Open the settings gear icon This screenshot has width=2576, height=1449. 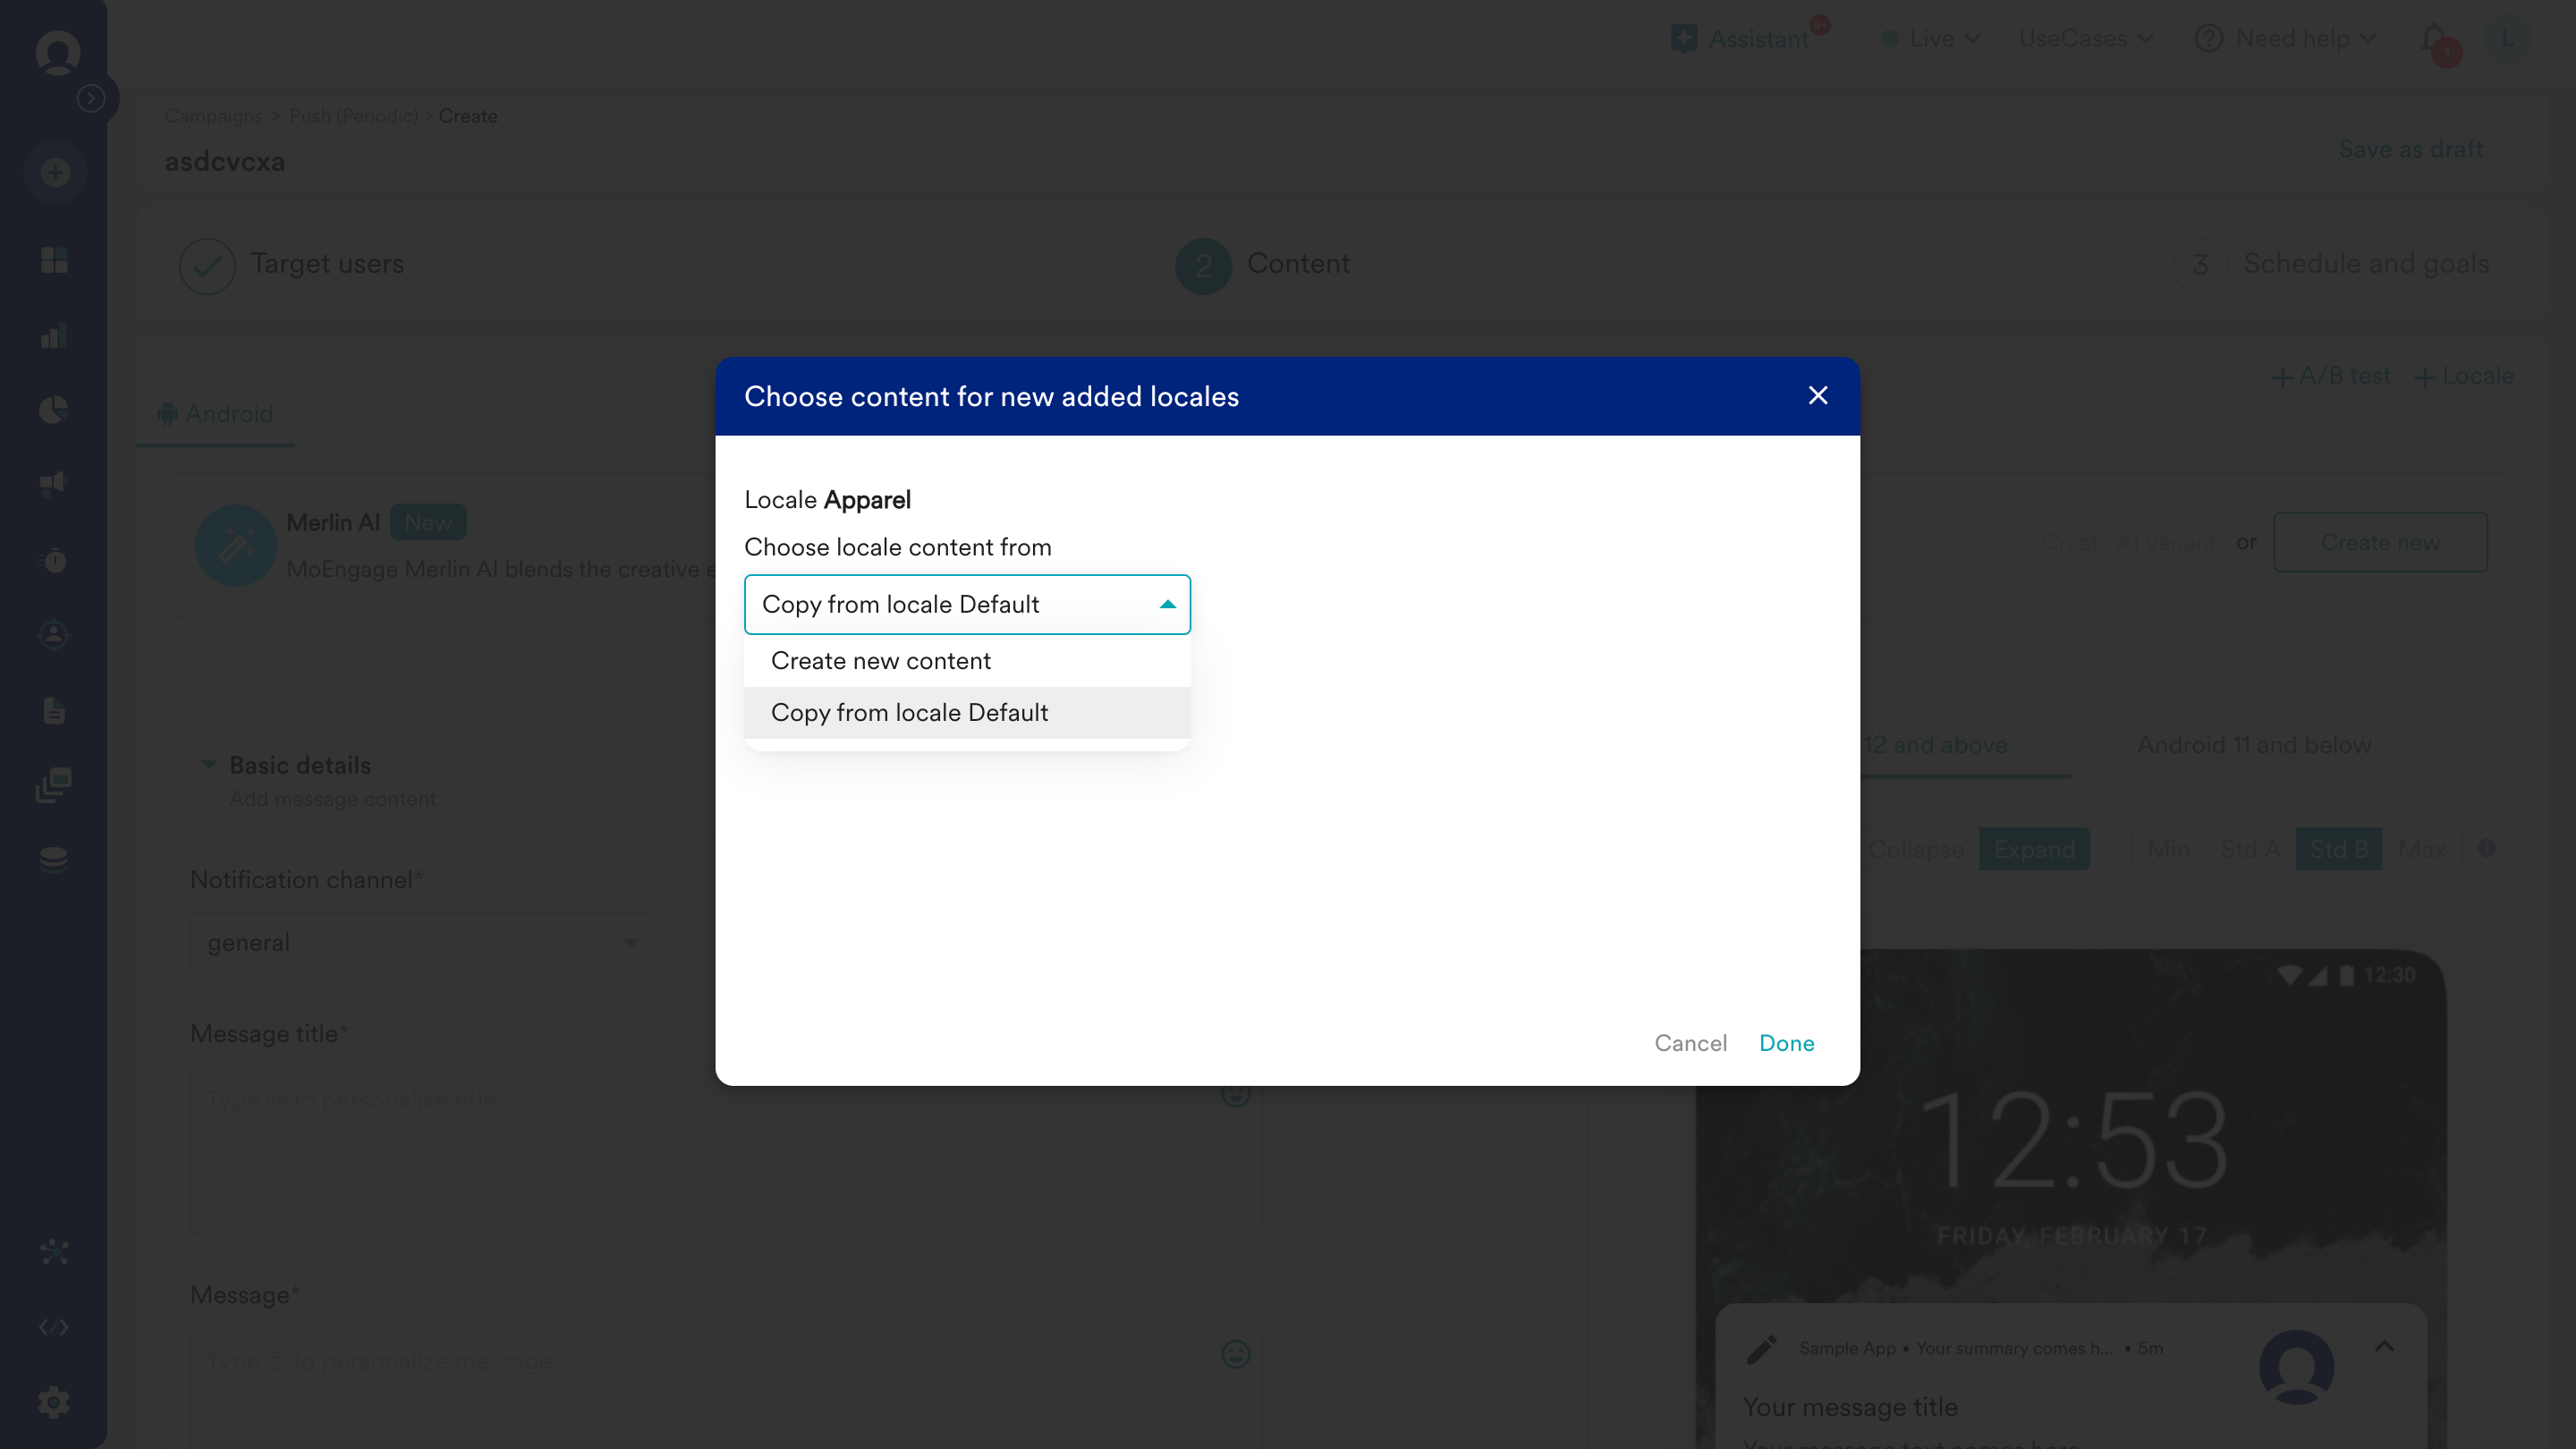coord(54,1402)
